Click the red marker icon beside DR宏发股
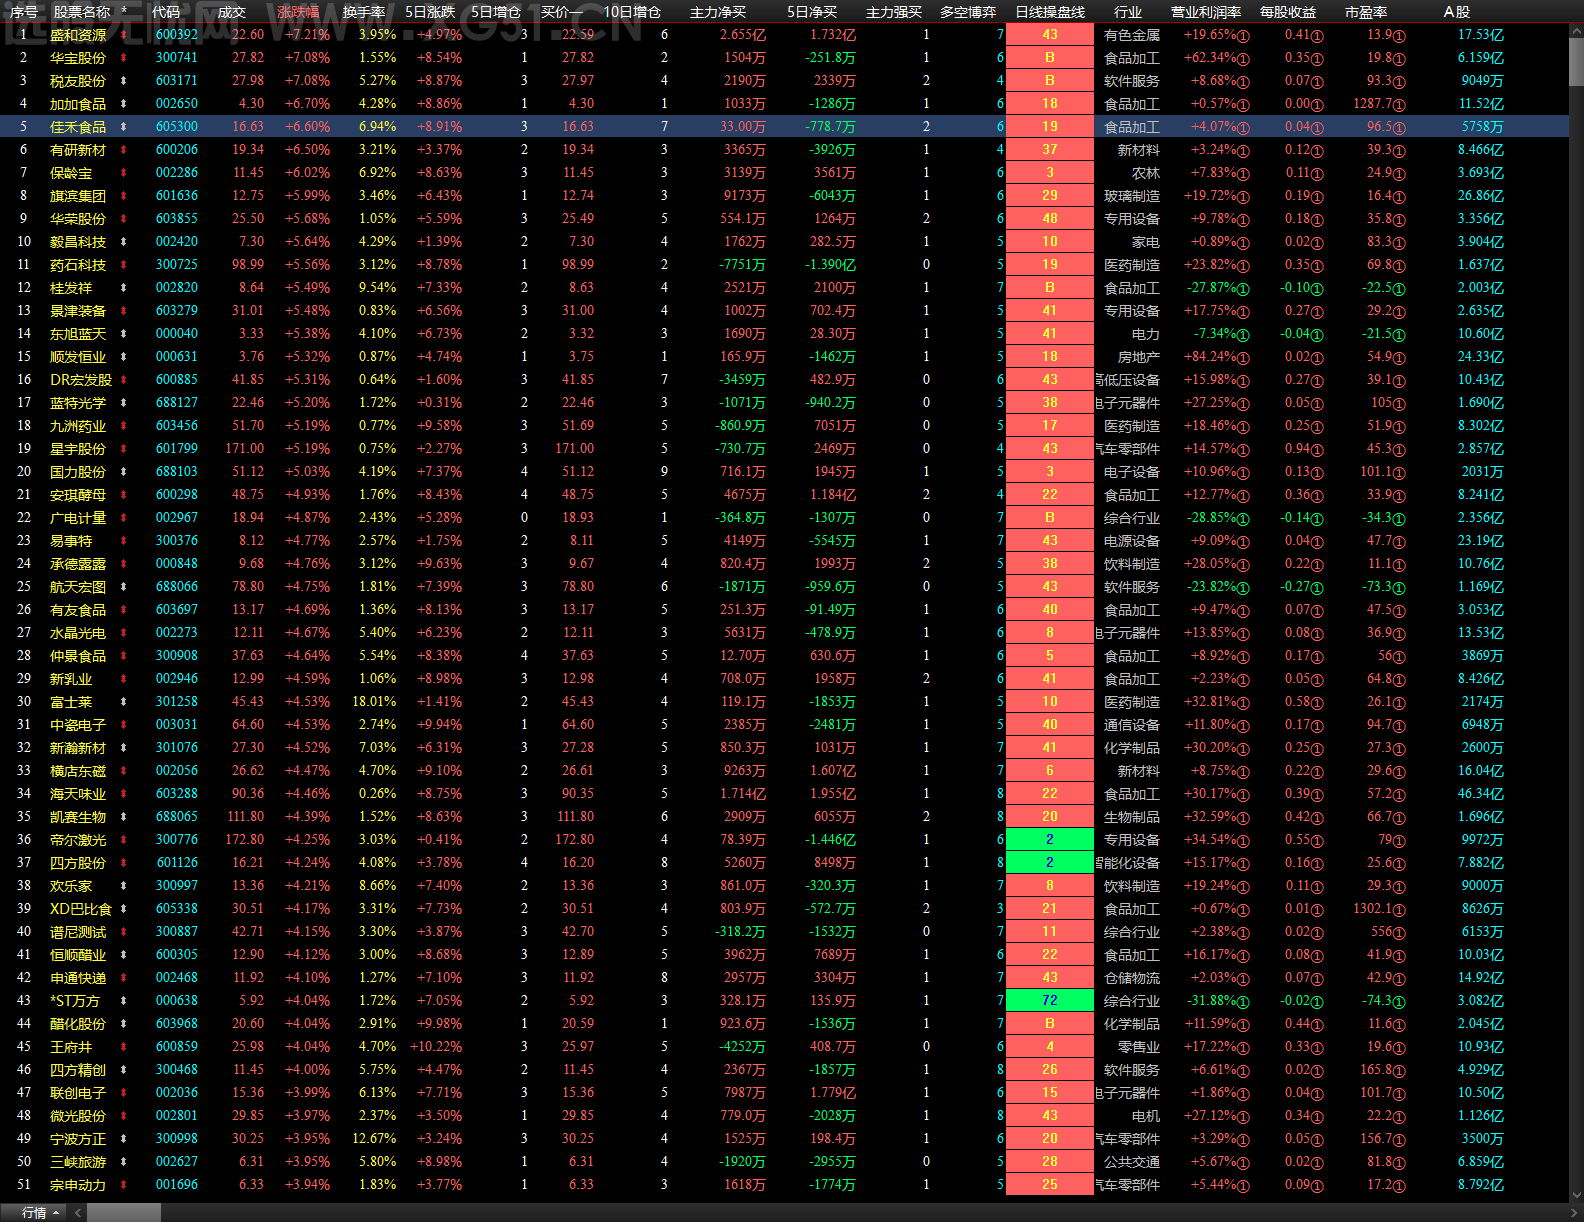1584x1222 pixels. coord(124,380)
